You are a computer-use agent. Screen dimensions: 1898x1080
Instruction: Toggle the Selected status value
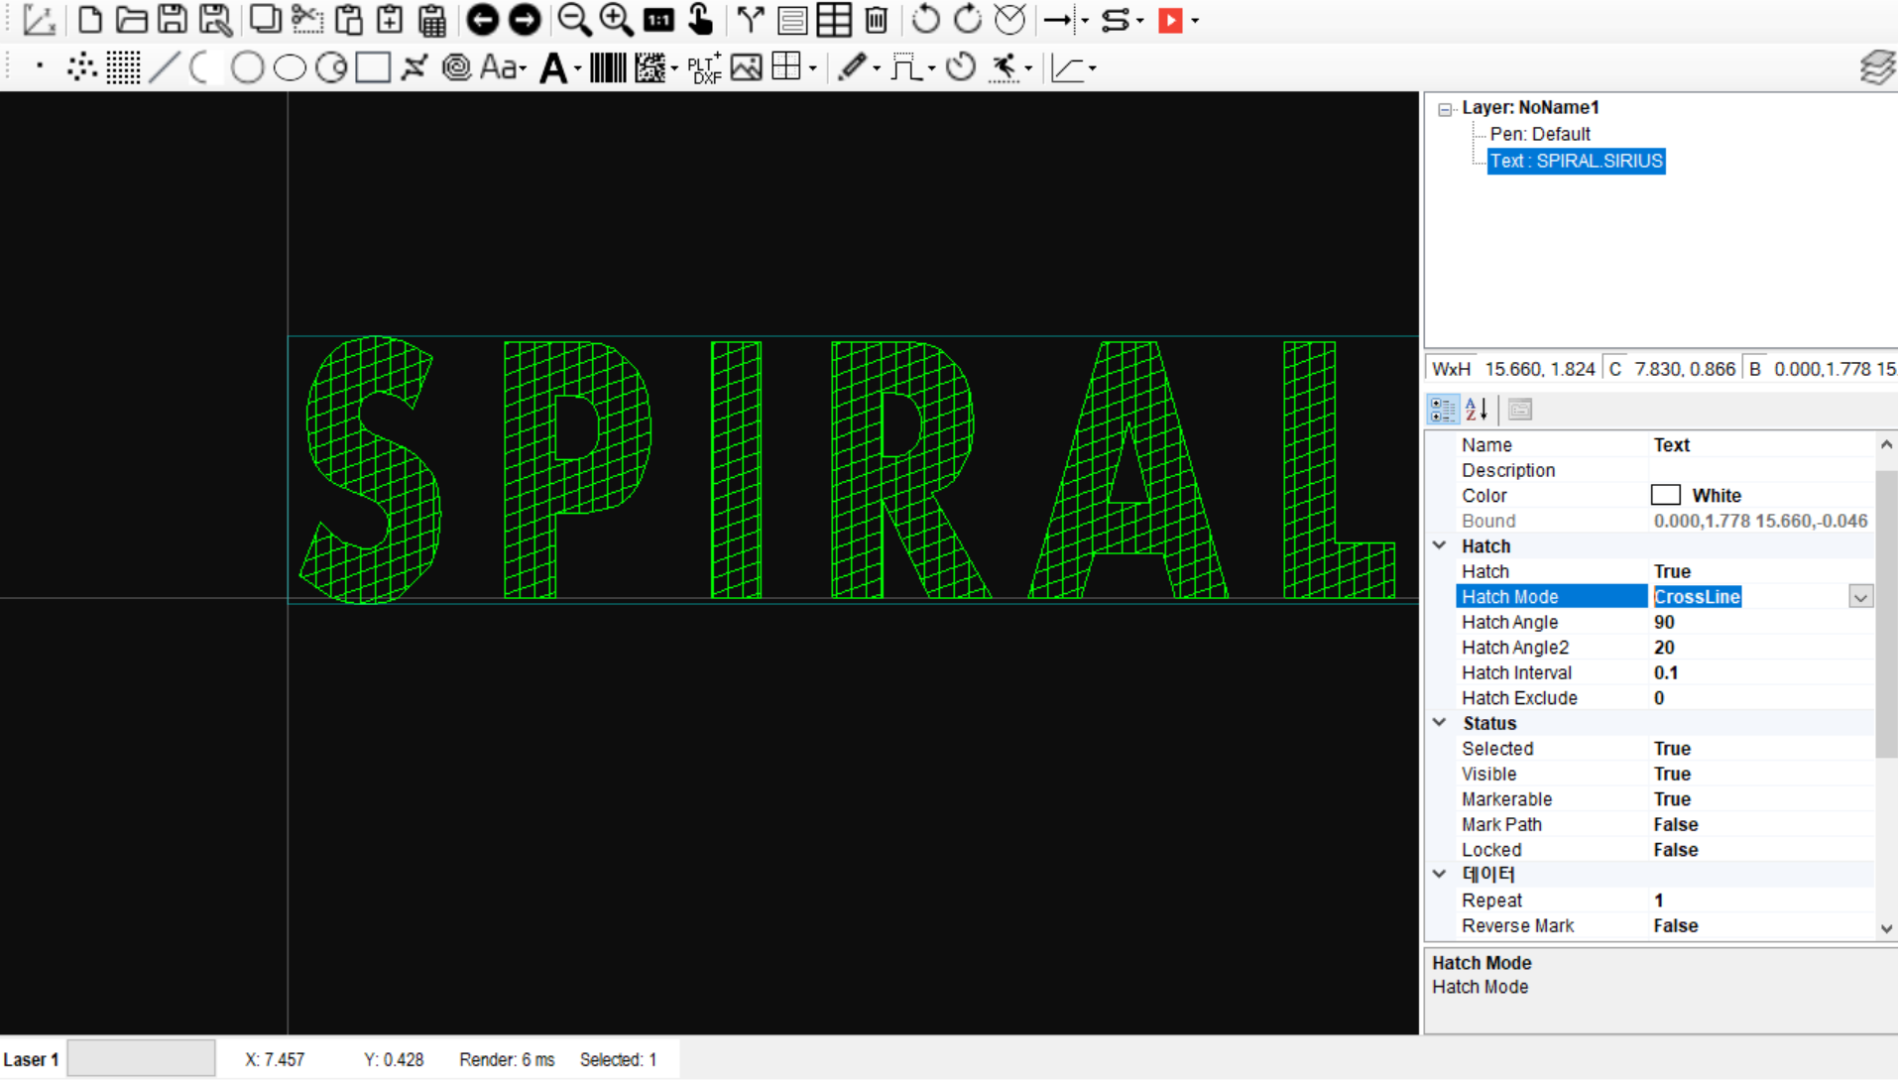(1671, 748)
